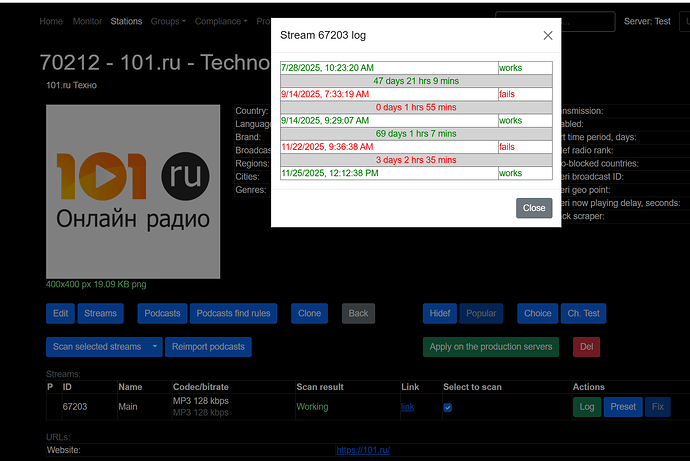Click Apply on the production servers

pyautogui.click(x=491, y=347)
